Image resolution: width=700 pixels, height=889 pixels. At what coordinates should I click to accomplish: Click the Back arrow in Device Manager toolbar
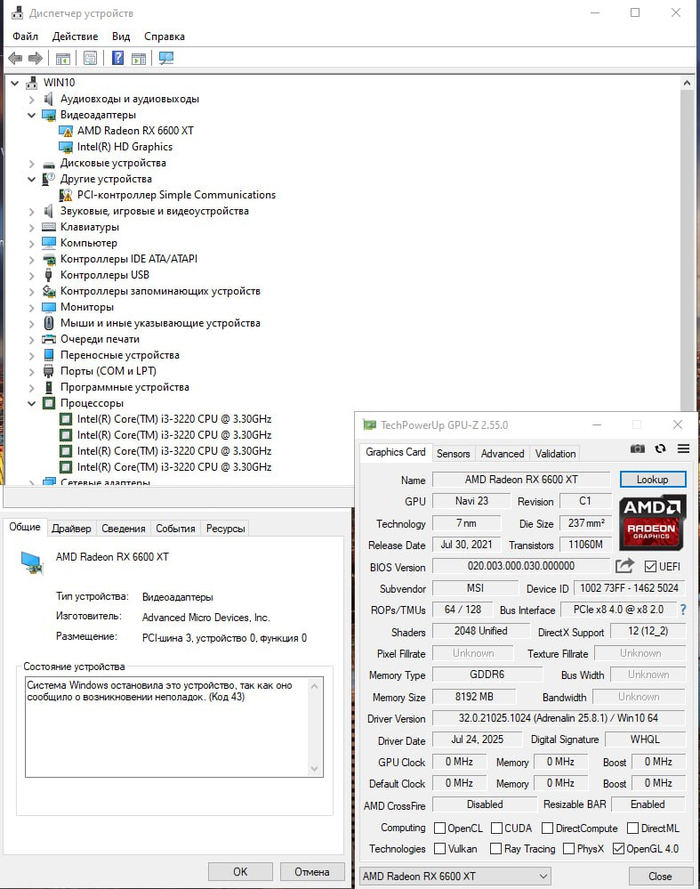pos(15,58)
